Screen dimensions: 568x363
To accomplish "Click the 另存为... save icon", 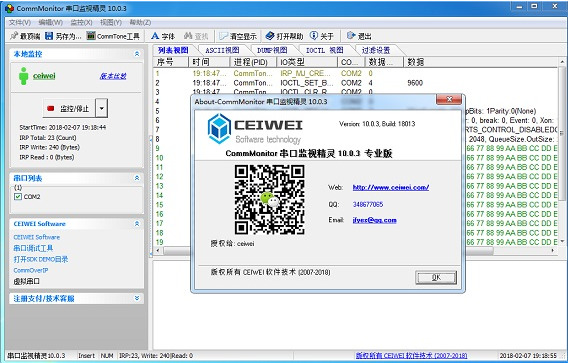I will [49, 36].
